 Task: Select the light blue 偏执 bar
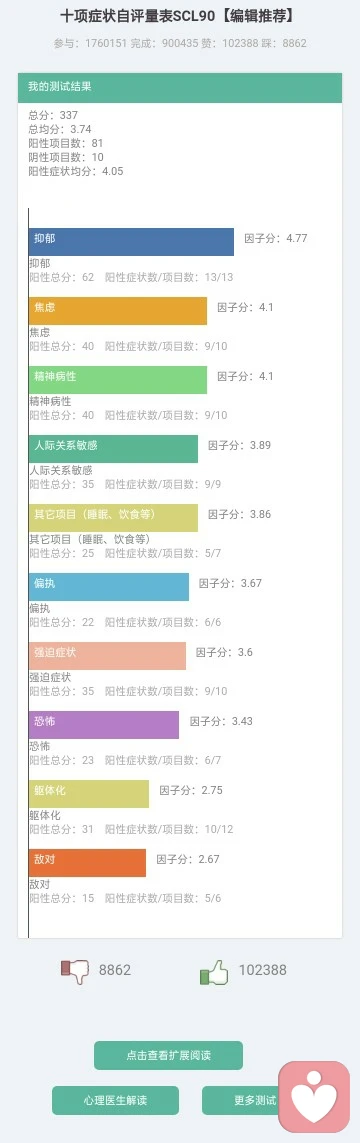pos(109,587)
